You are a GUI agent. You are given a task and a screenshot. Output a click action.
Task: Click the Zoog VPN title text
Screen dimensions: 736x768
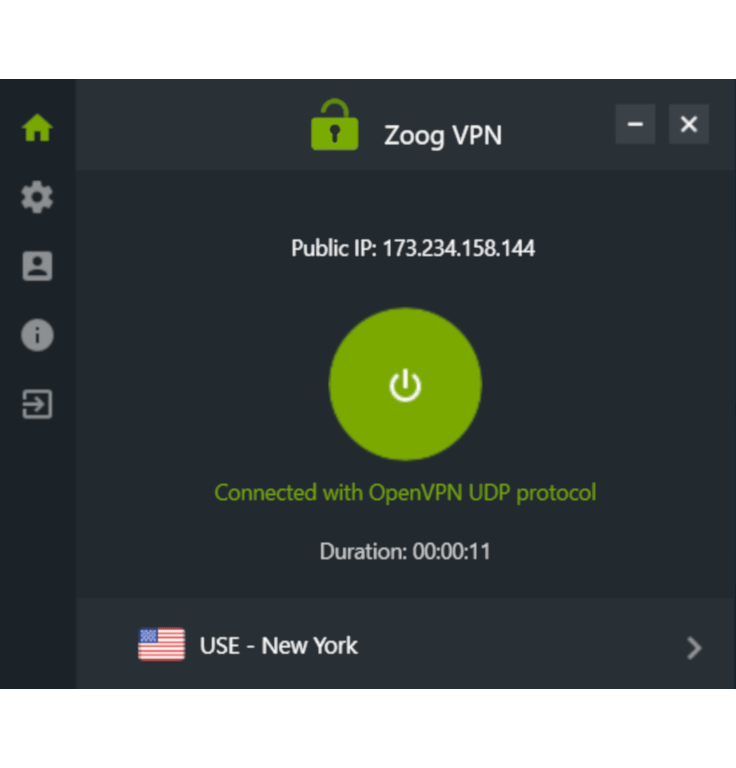443,136
